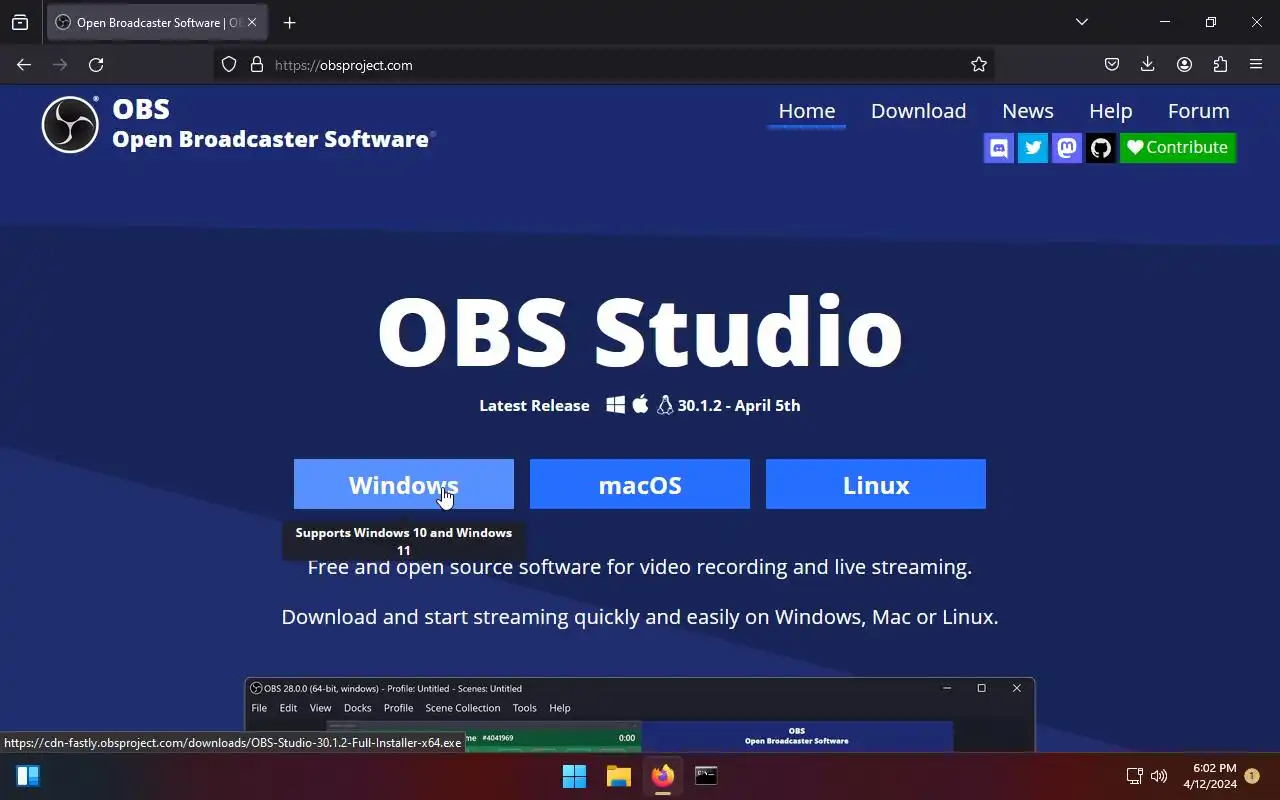Open File Explorer from taskbar
Viewport: 1280px width, 800px height.
click(x=618, y=776)
